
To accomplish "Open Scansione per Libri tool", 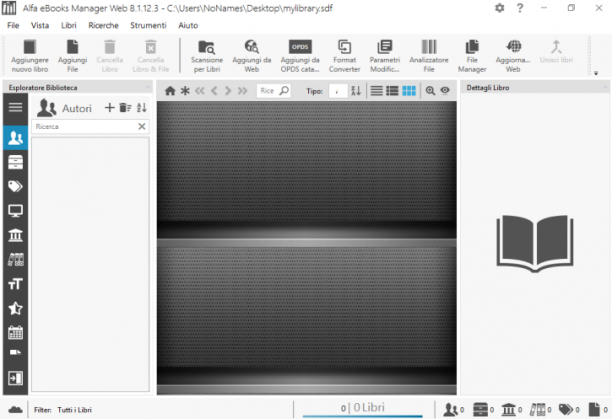I will pyautogui.click(x=207, y=56).
